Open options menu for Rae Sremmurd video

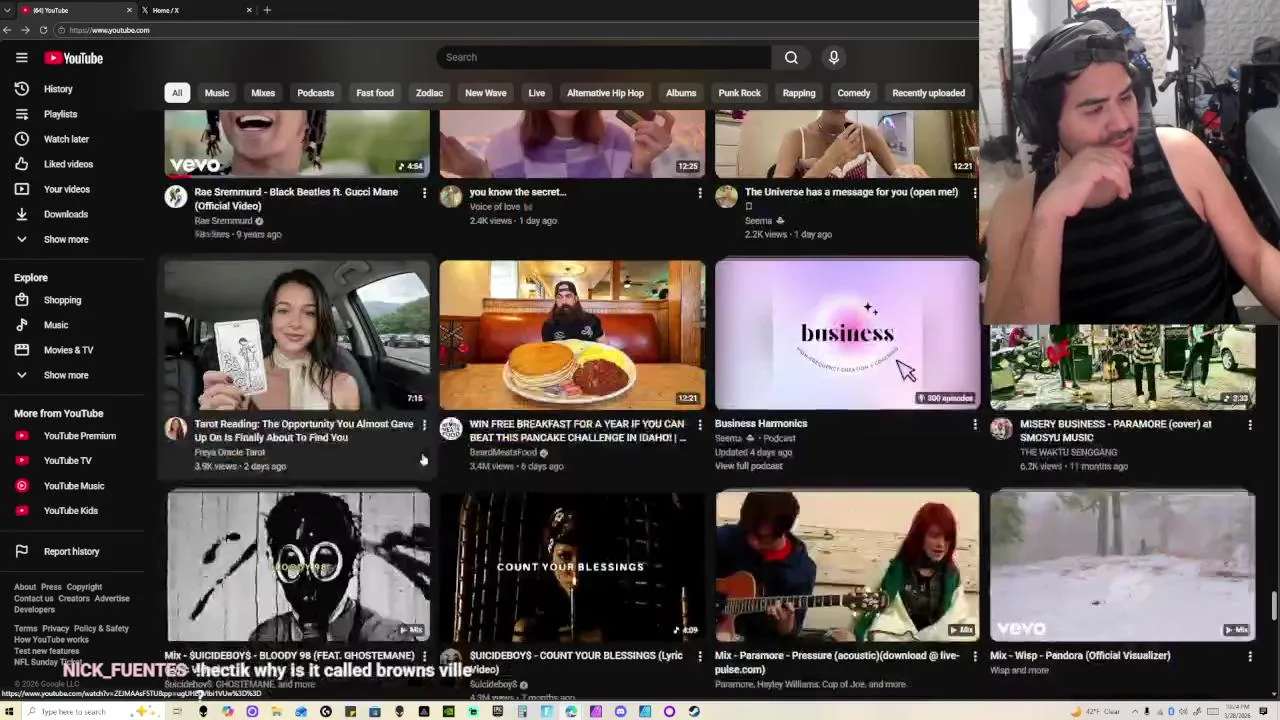pyautogui.click(x=424, y=192)
